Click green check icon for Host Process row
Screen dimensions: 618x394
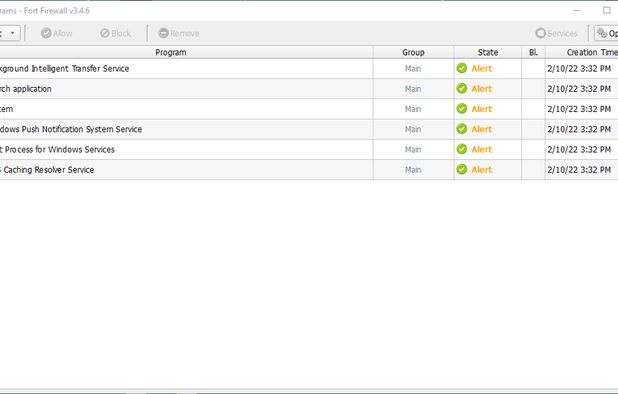pos(462,149)
